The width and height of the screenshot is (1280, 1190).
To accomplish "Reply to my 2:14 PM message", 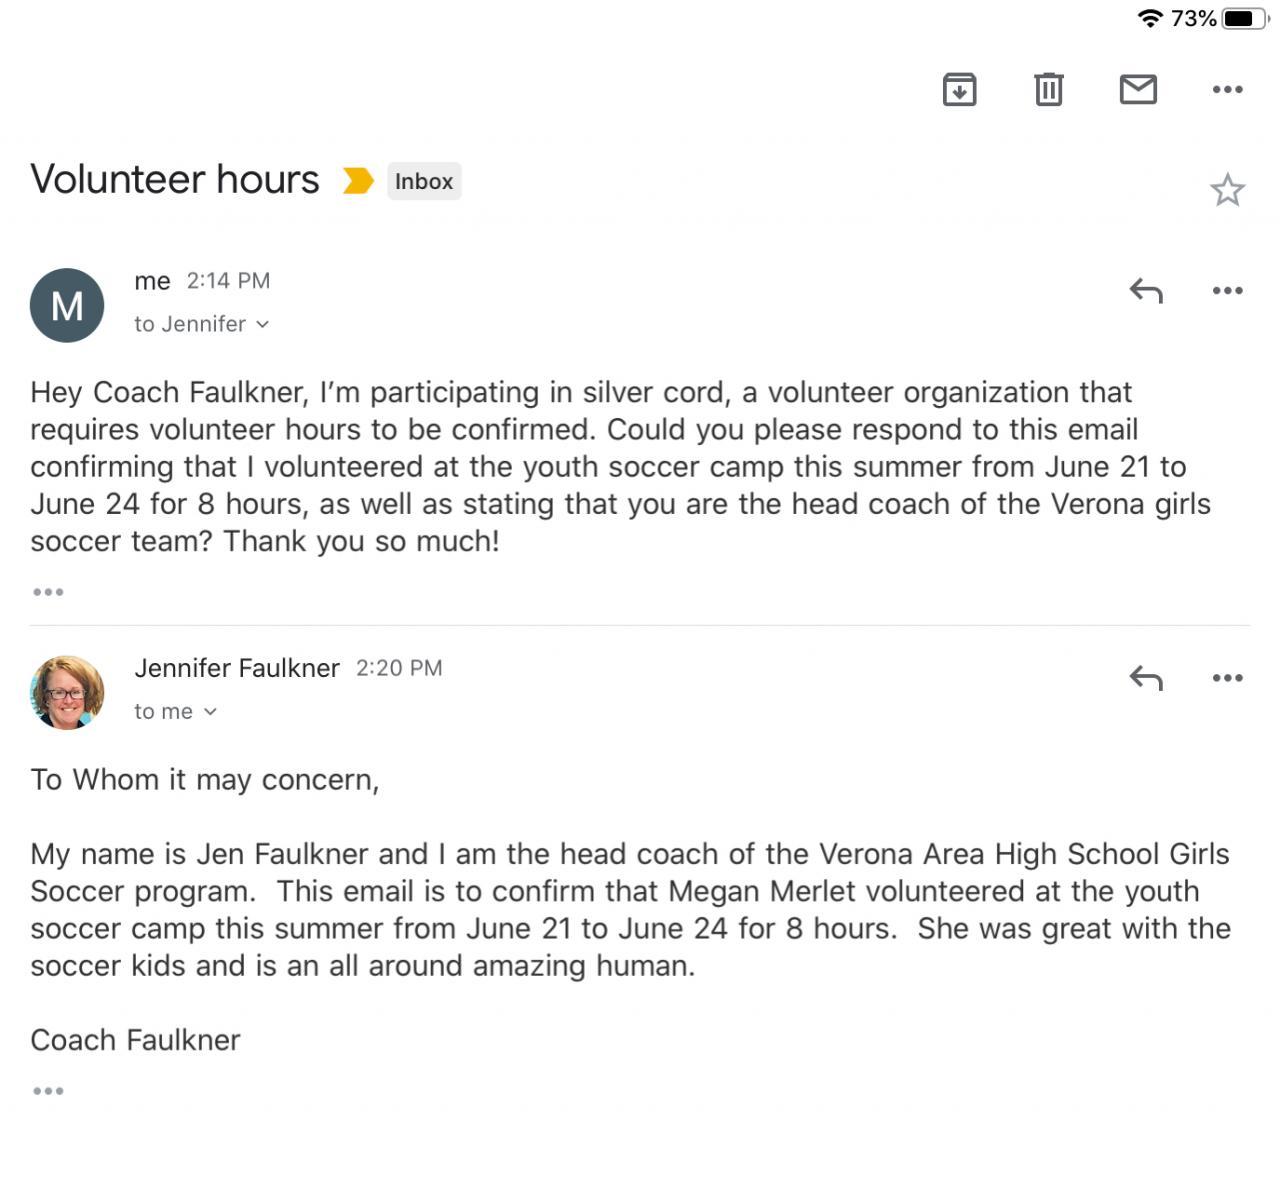I will coord(1146,291).
